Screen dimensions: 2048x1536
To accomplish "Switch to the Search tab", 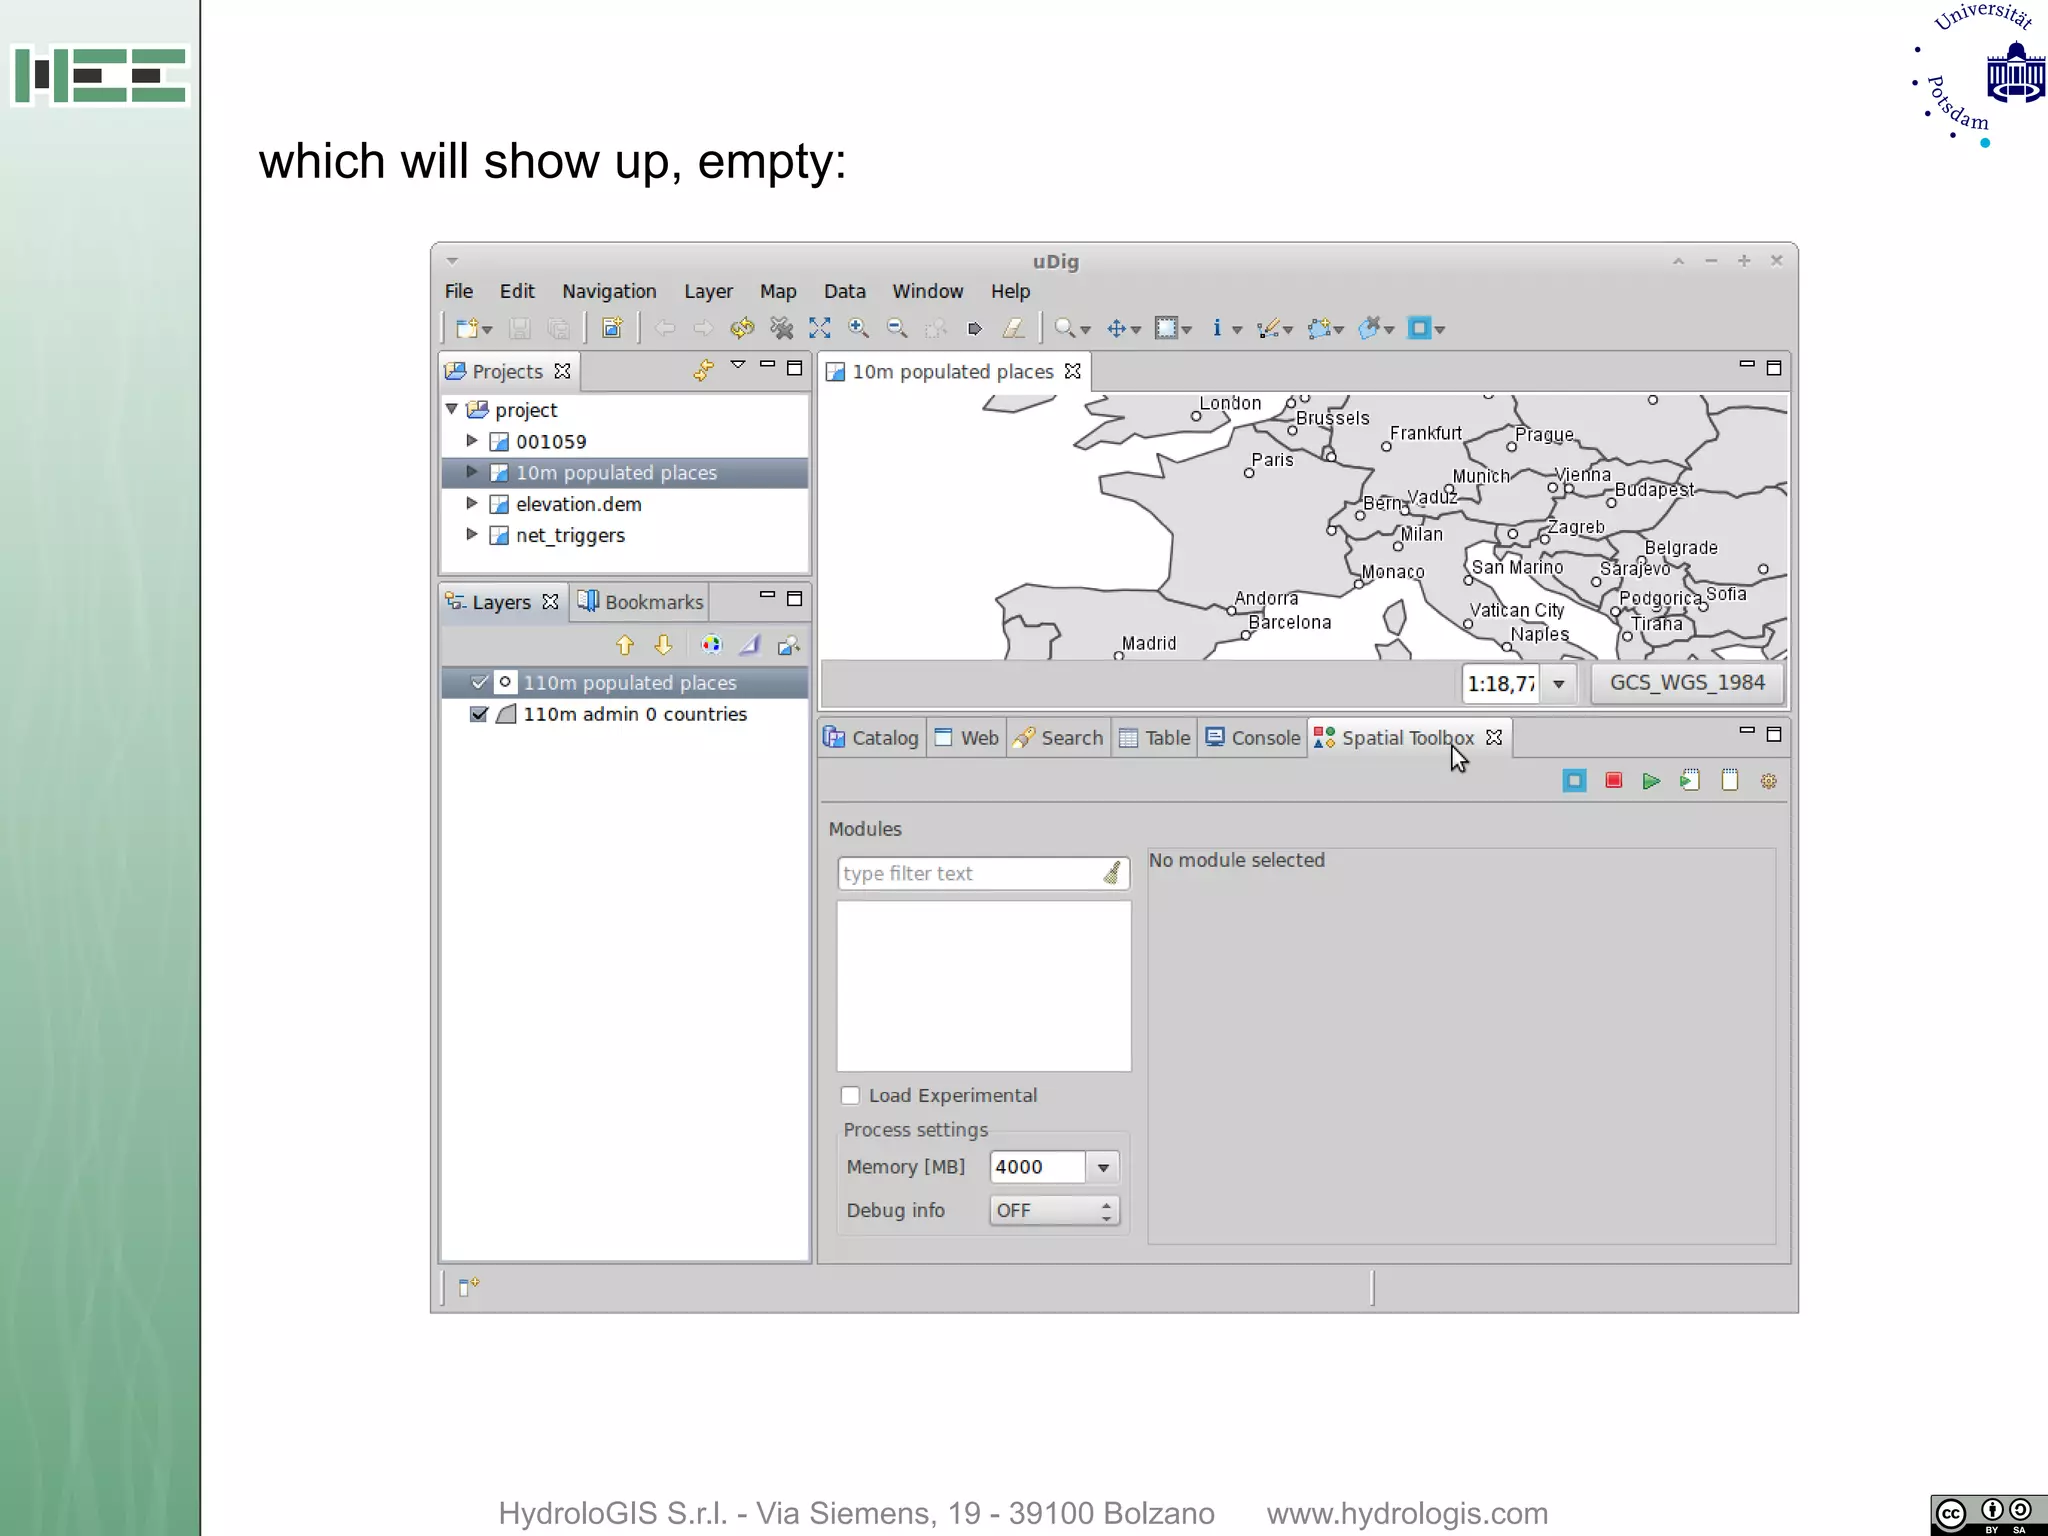I will click(x=1058, y=738).
